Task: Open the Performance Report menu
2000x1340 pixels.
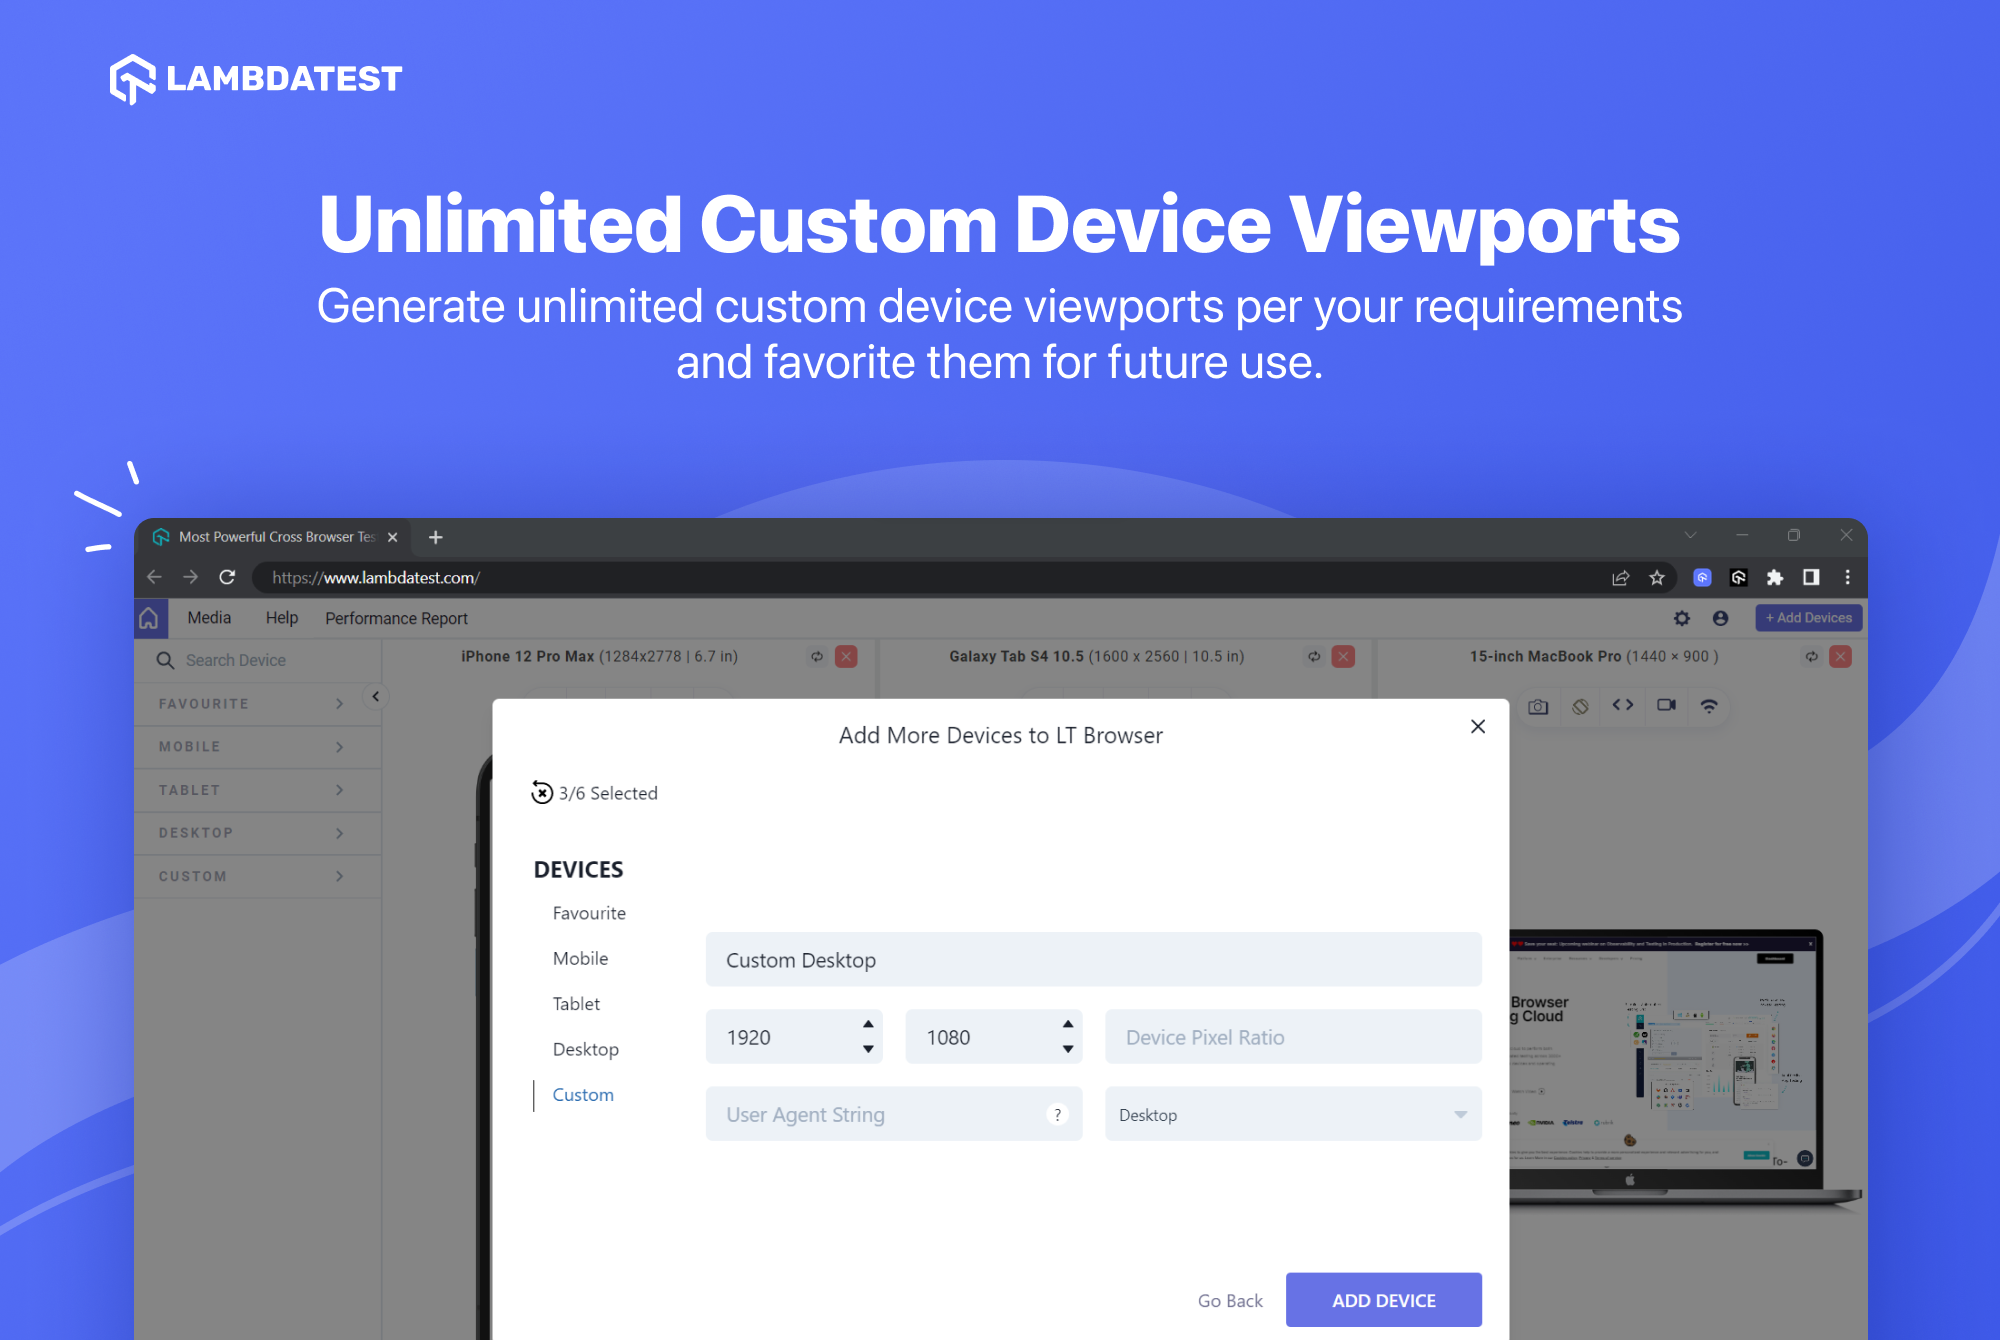Action: coord(396,618)
